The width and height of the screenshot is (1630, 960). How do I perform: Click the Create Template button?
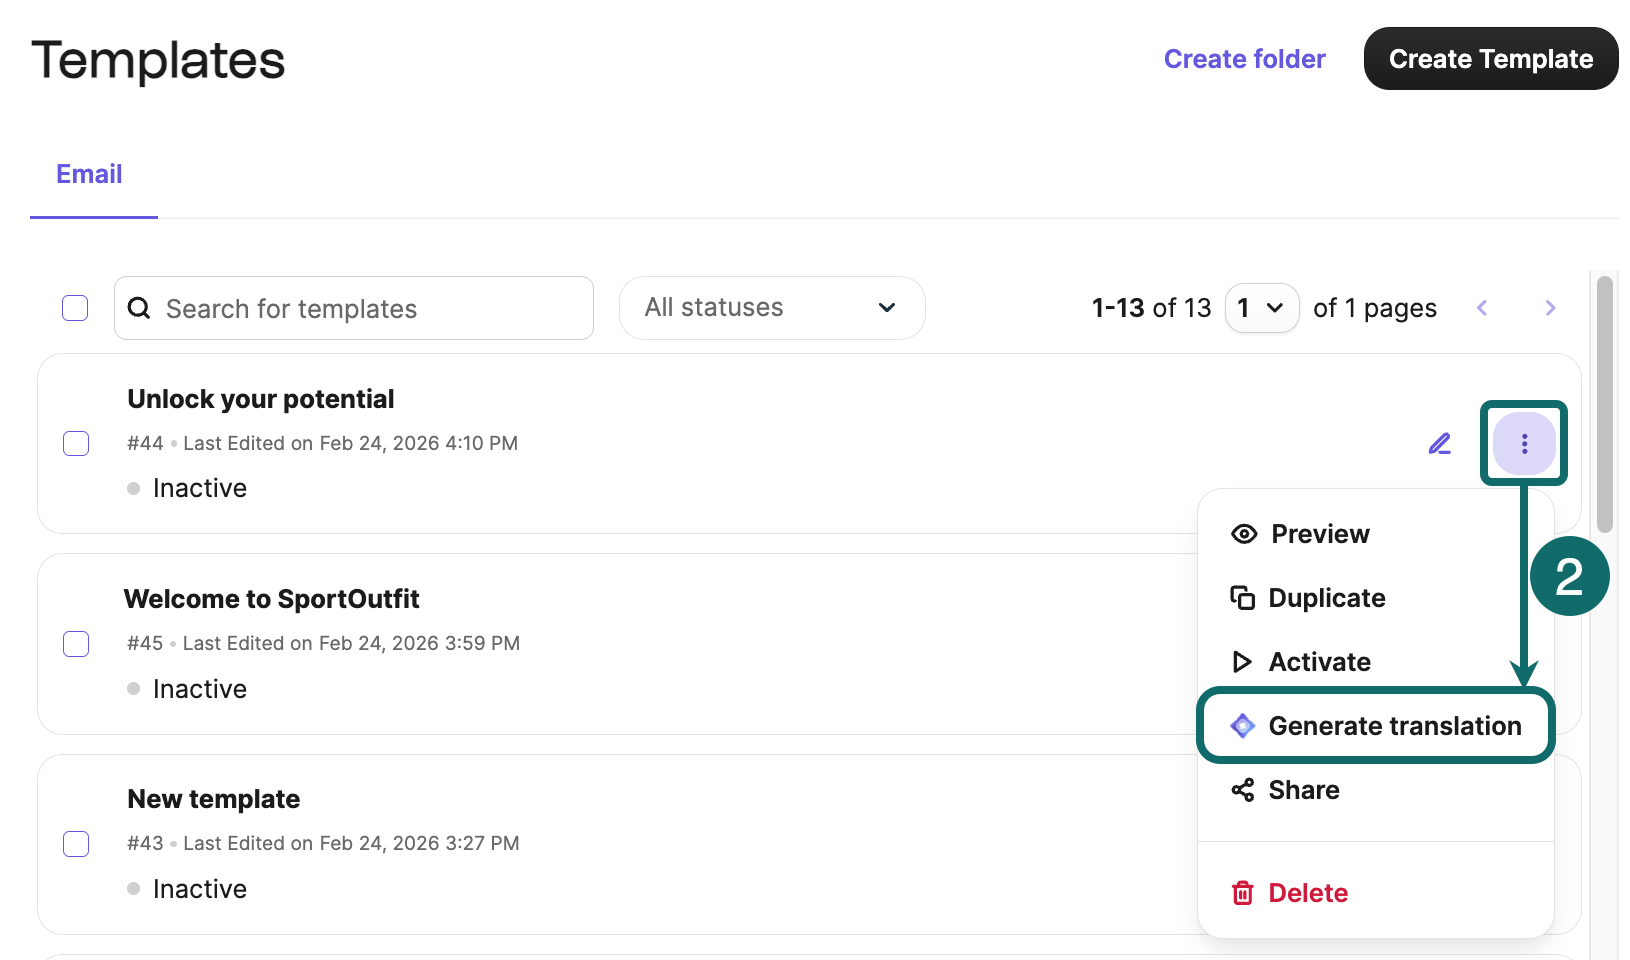[1490, 59]
